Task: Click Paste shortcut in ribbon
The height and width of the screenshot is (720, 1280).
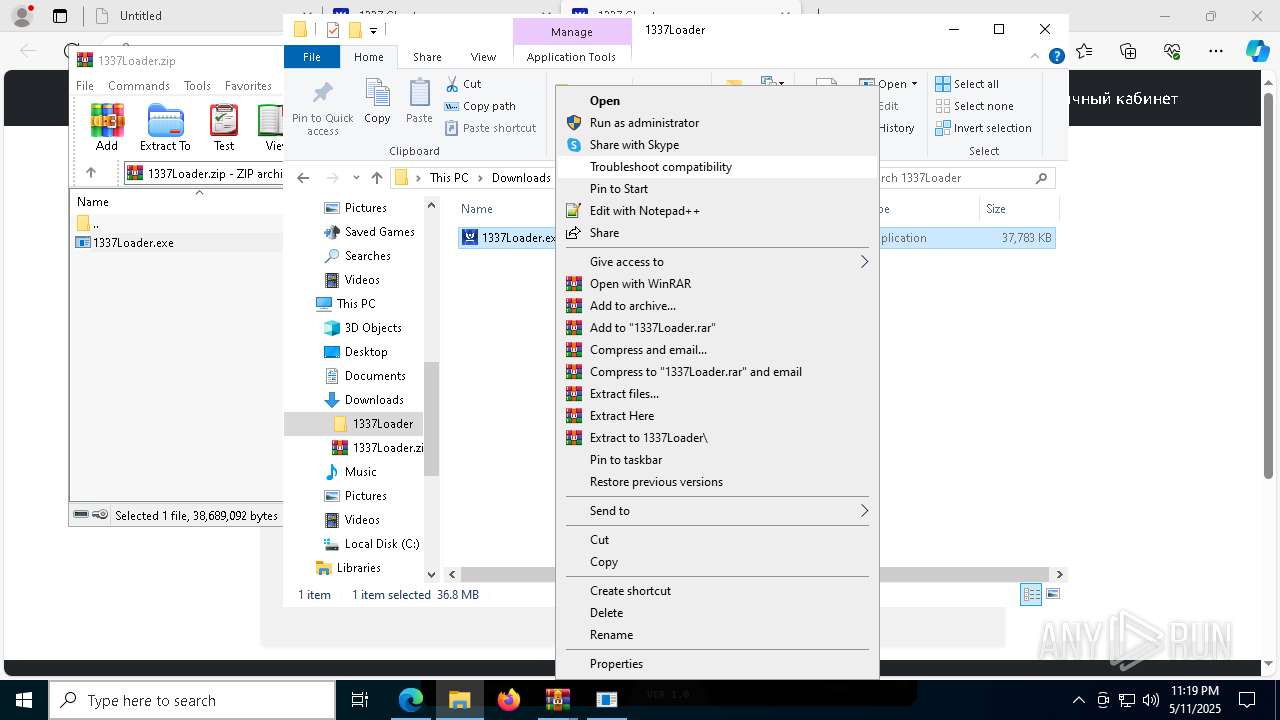Action: pos(490,128)
